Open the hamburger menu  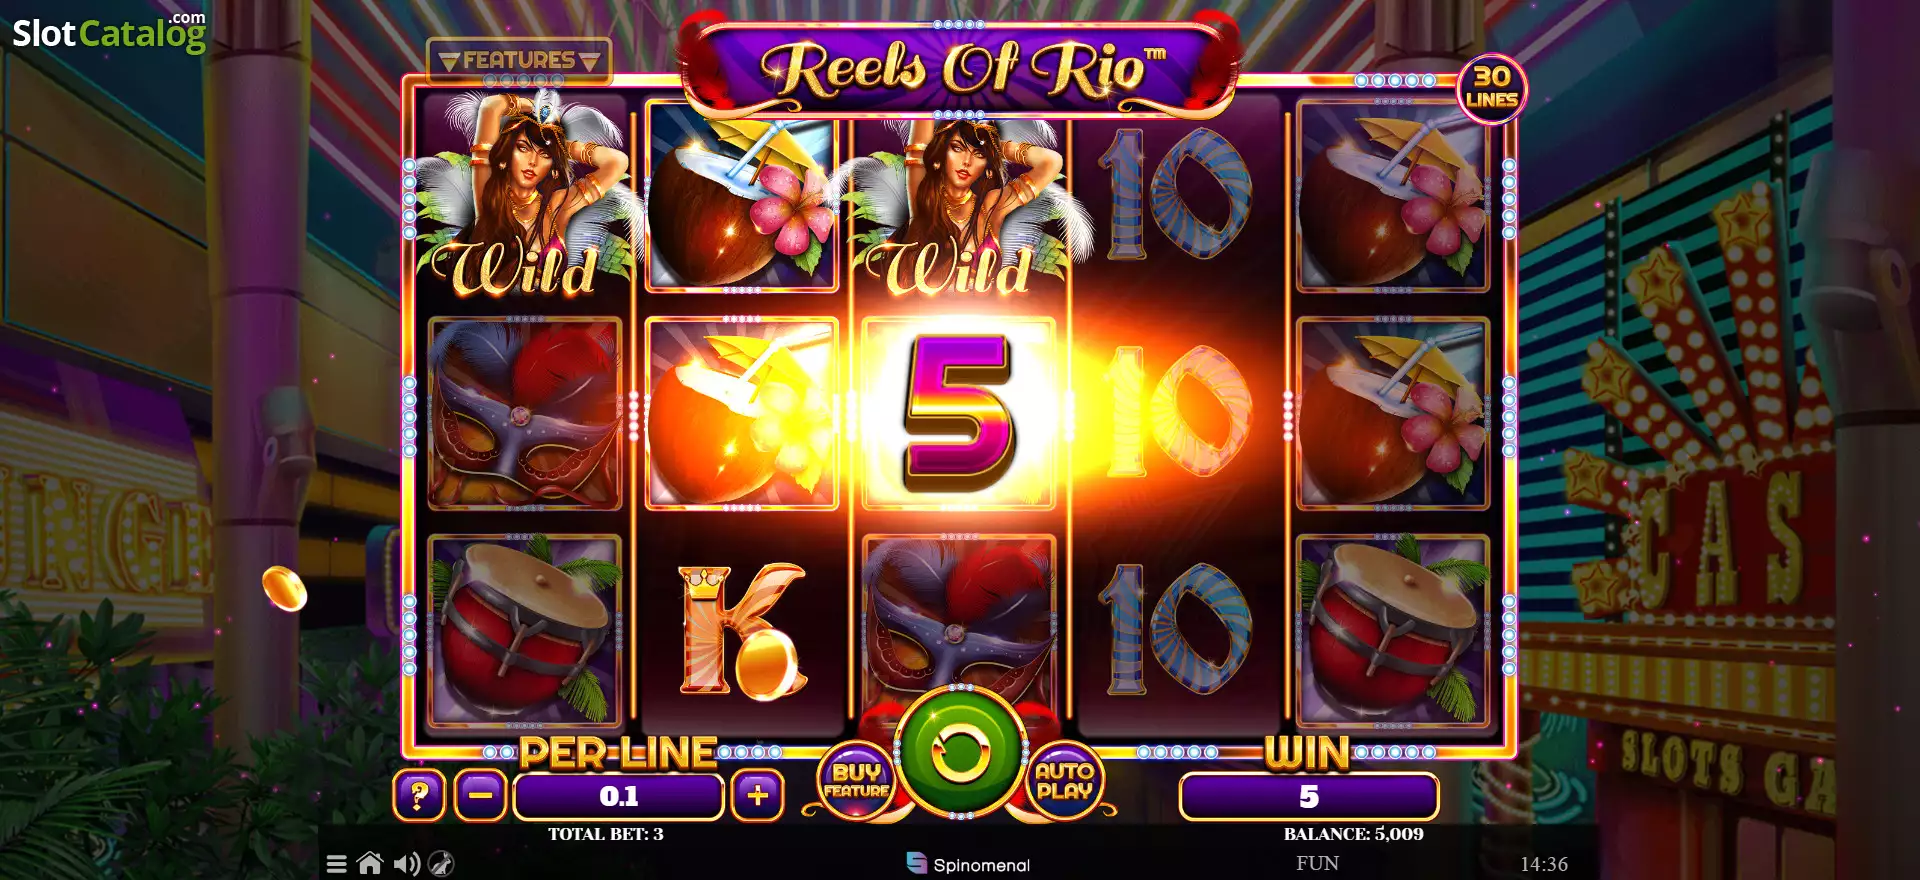pyautogui.click(x=337, y=864)
